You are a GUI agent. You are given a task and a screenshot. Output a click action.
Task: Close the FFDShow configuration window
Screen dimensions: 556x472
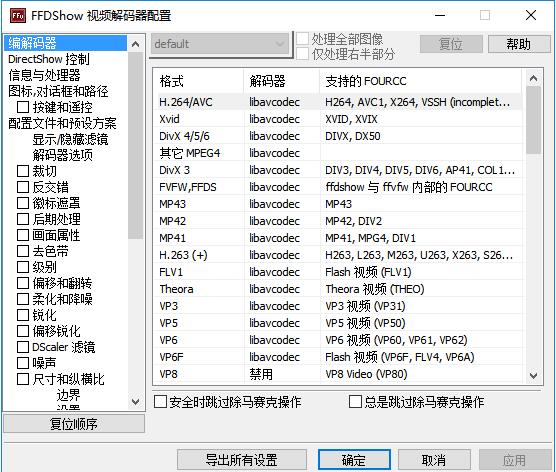(x=530, y=15)
